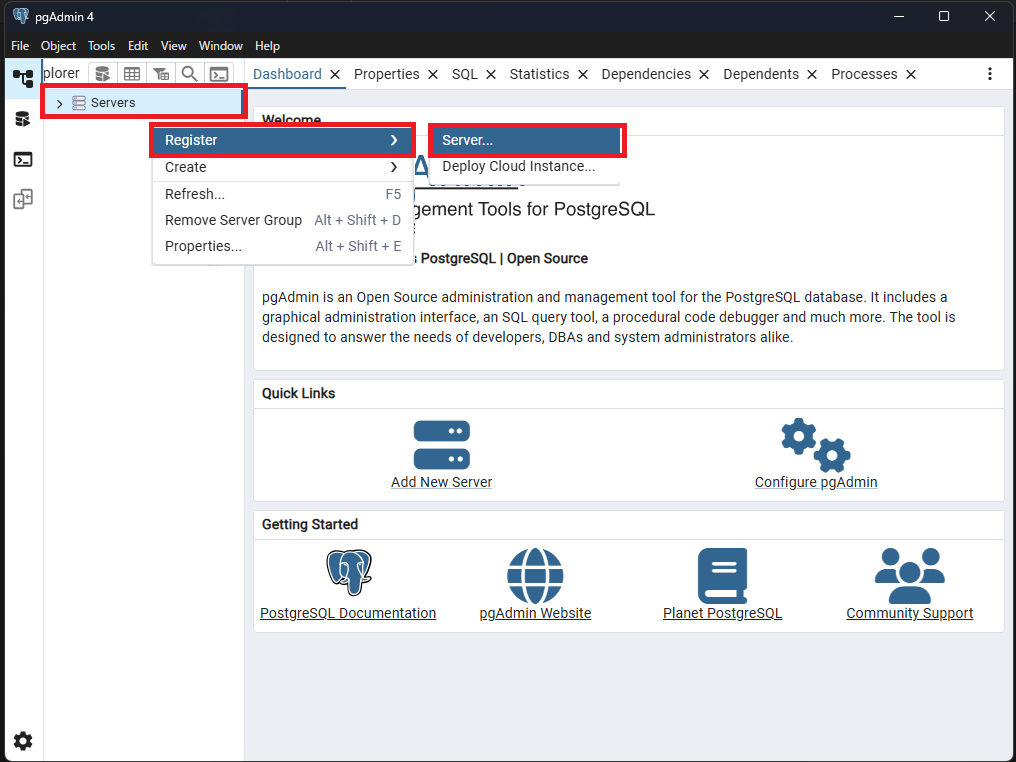Click the Query Tool icon in explorer toolbar
Viewport: 1016px width, 762px height.
click(102, 74)
